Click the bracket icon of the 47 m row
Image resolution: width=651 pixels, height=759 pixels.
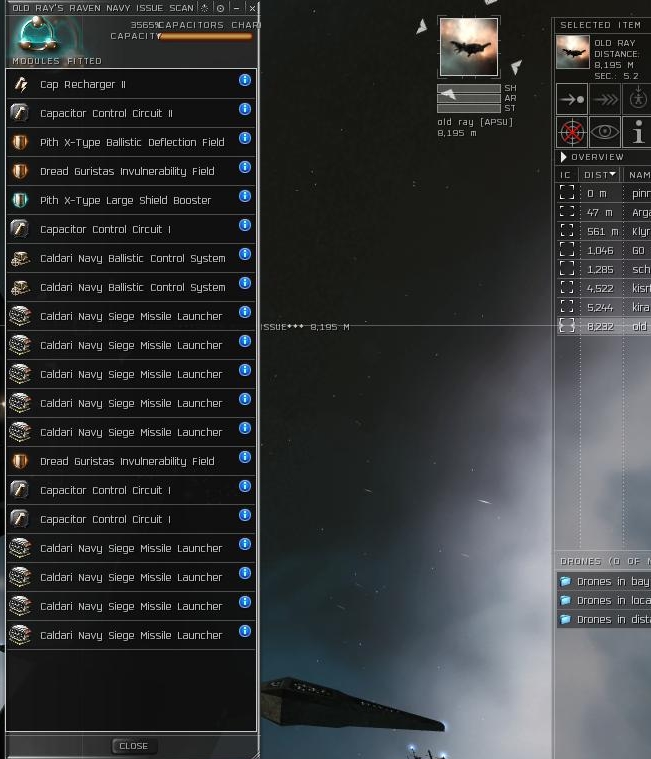[567, 212]
